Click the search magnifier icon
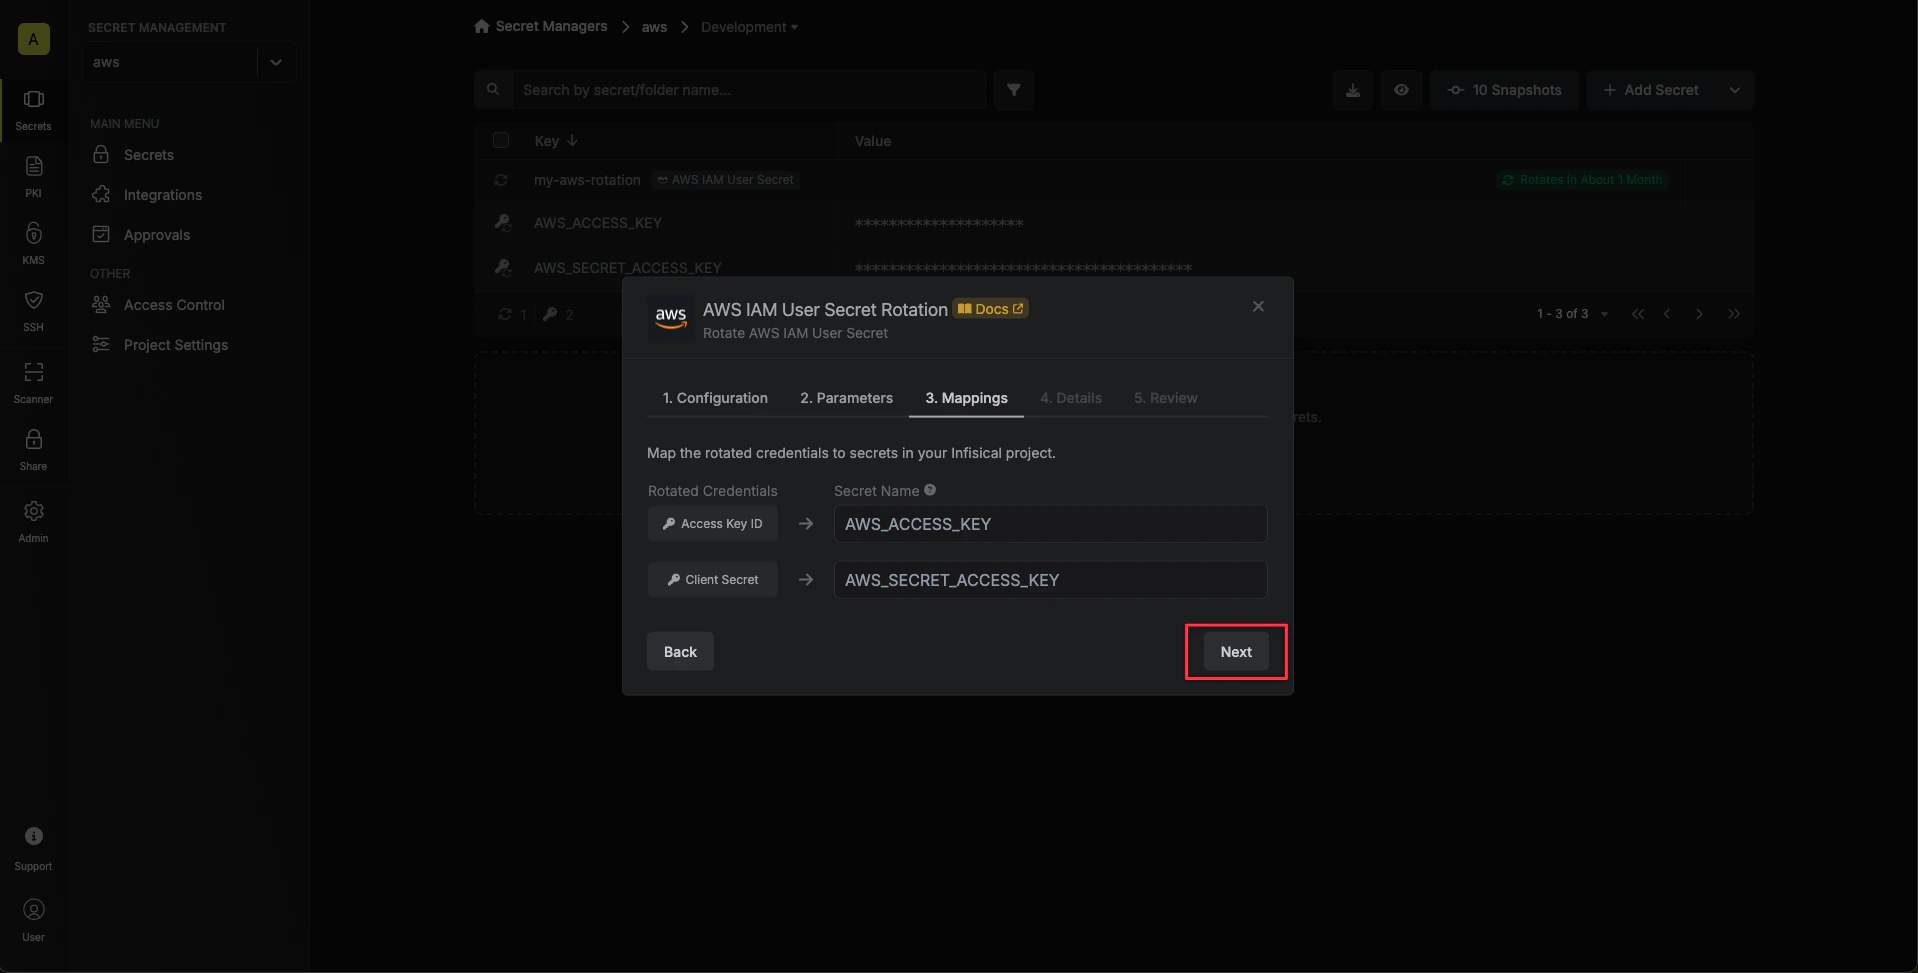The width and height of the screenshot is (1918, 973). [493, 90]
